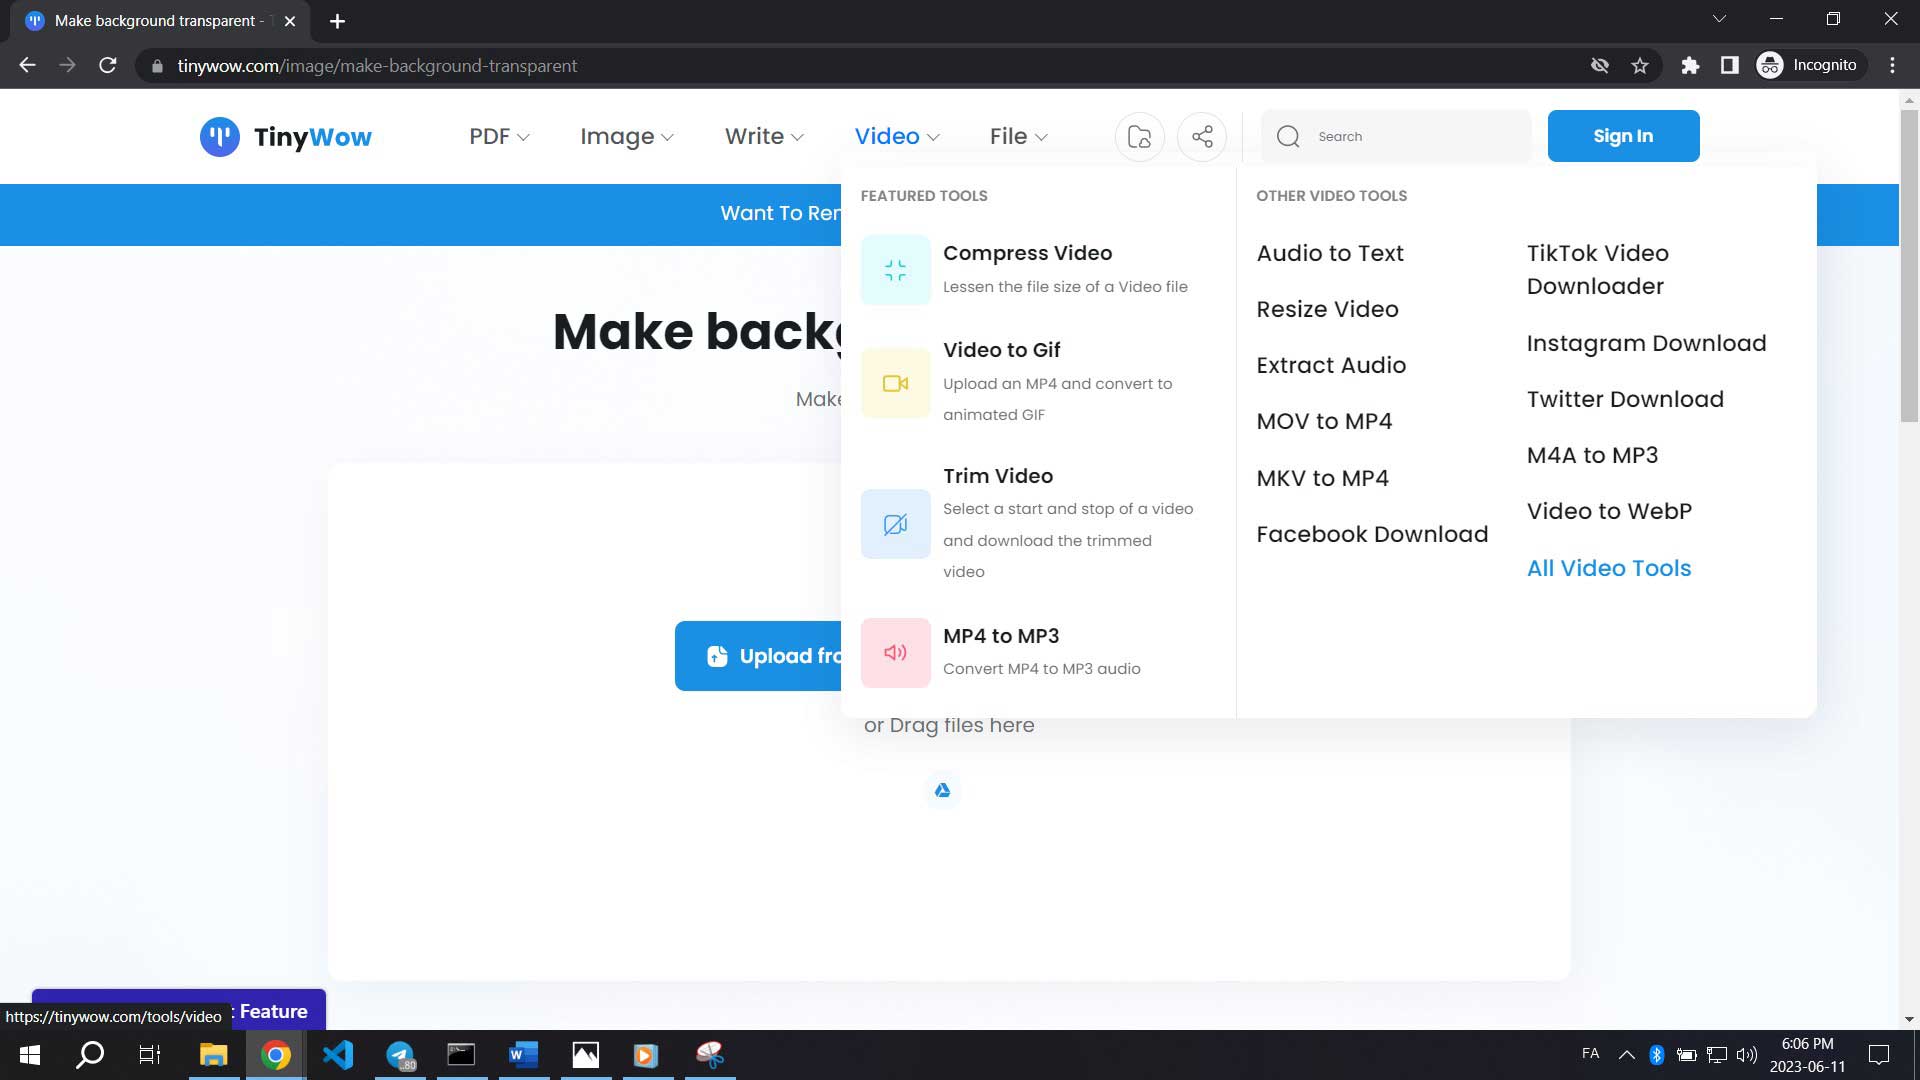
Task: Open File Explorer from the taskbar
Action: pos(213,1055)
